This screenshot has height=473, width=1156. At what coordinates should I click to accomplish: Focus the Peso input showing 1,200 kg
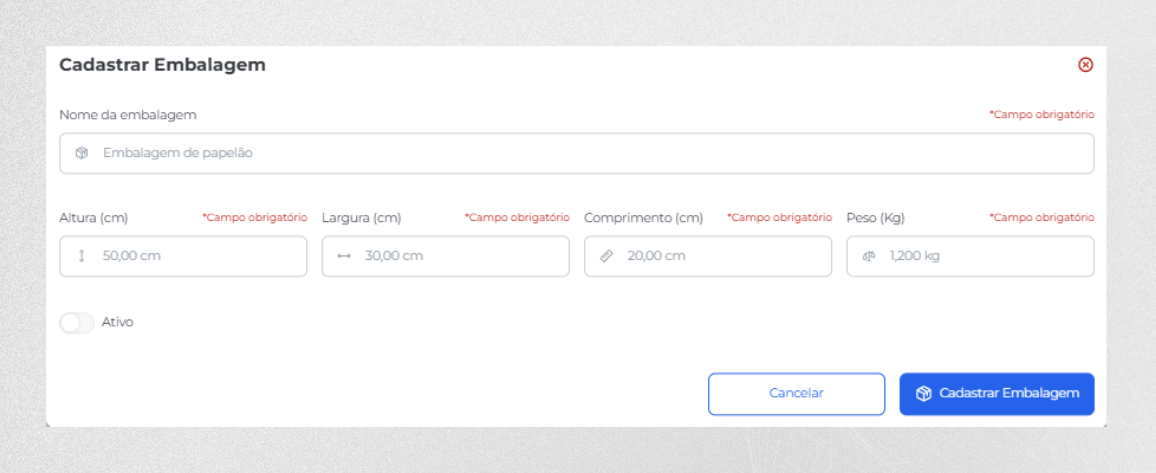[x=970, y=256]
